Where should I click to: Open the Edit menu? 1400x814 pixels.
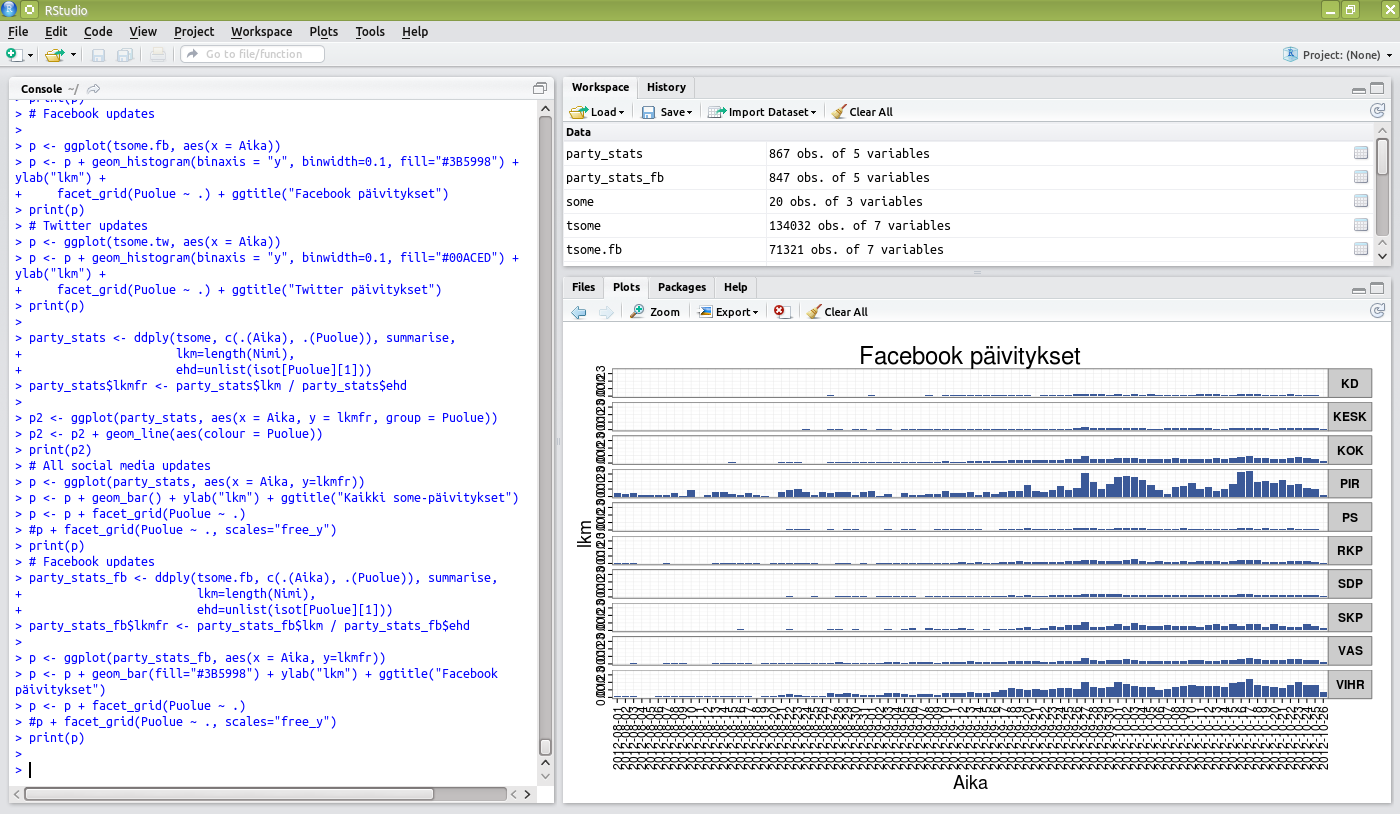56,31
